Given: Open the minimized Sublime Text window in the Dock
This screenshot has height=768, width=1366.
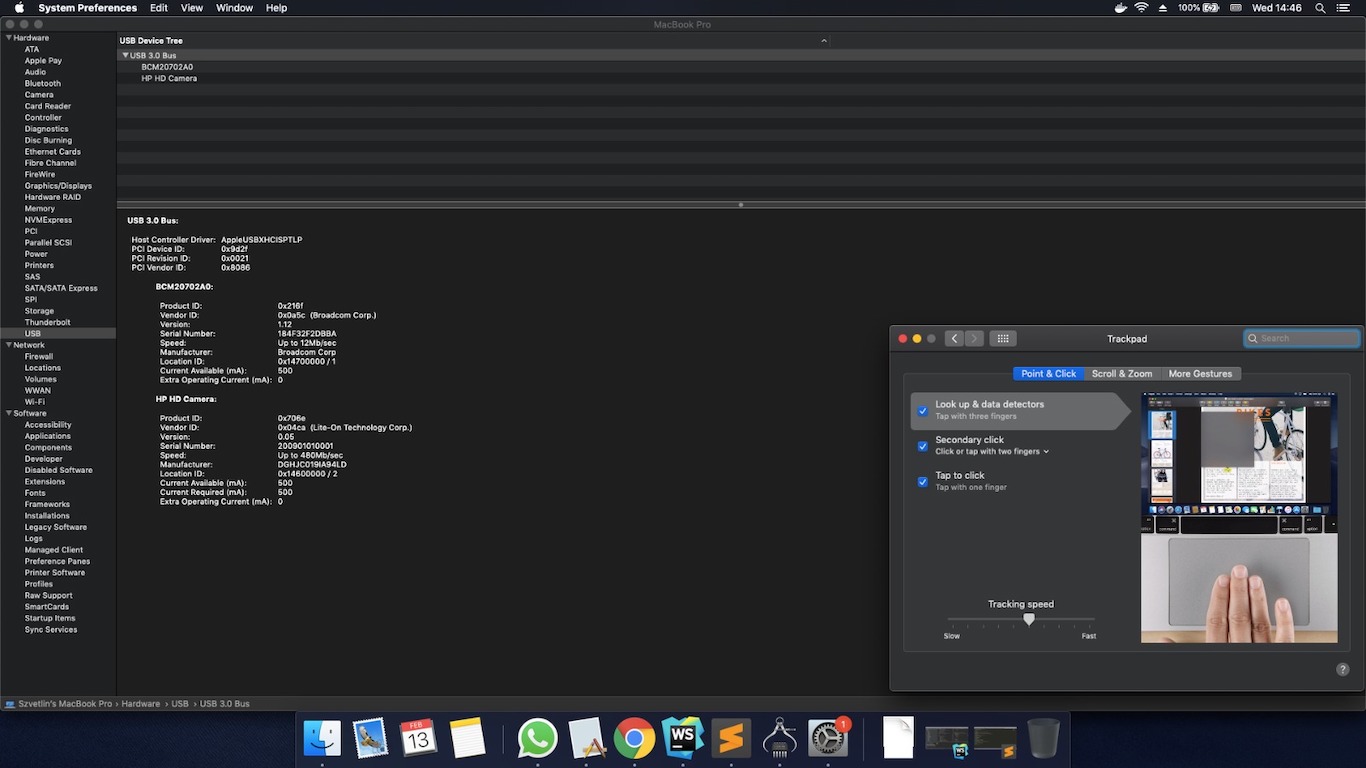Looking at the screenshot, I should click(995, 741).
